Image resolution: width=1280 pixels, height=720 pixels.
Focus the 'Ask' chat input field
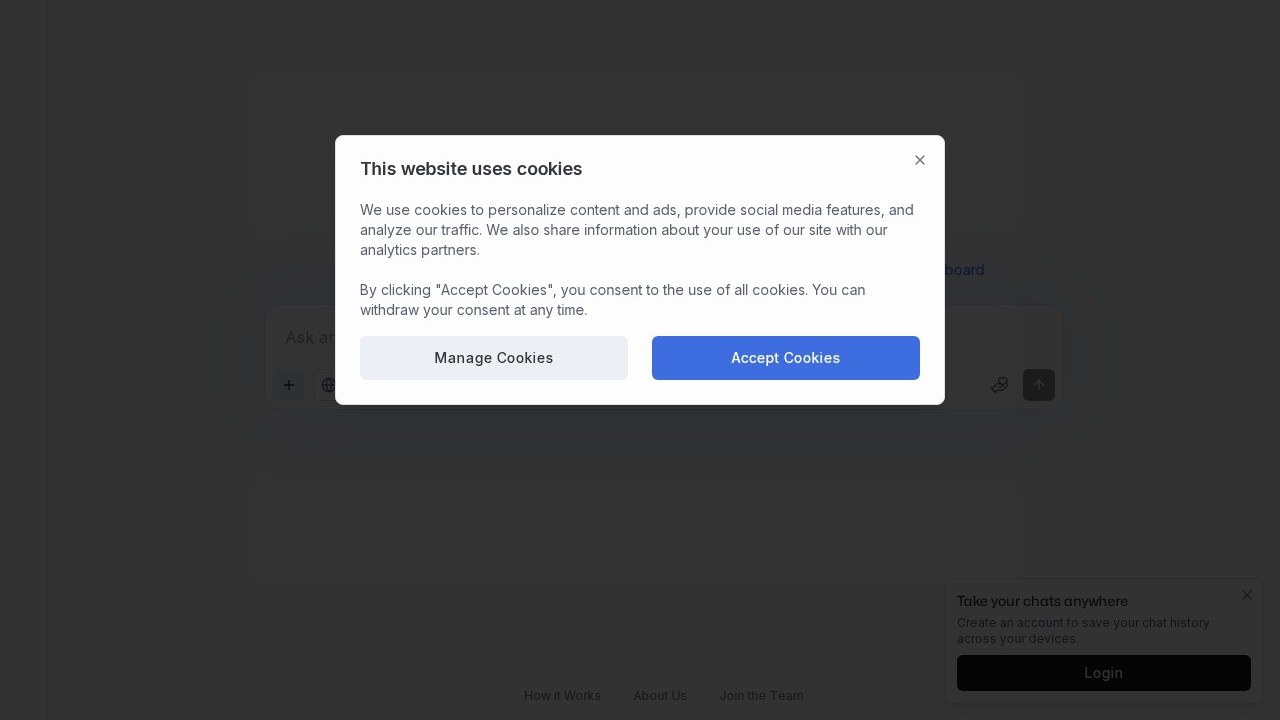coord(310,337)
